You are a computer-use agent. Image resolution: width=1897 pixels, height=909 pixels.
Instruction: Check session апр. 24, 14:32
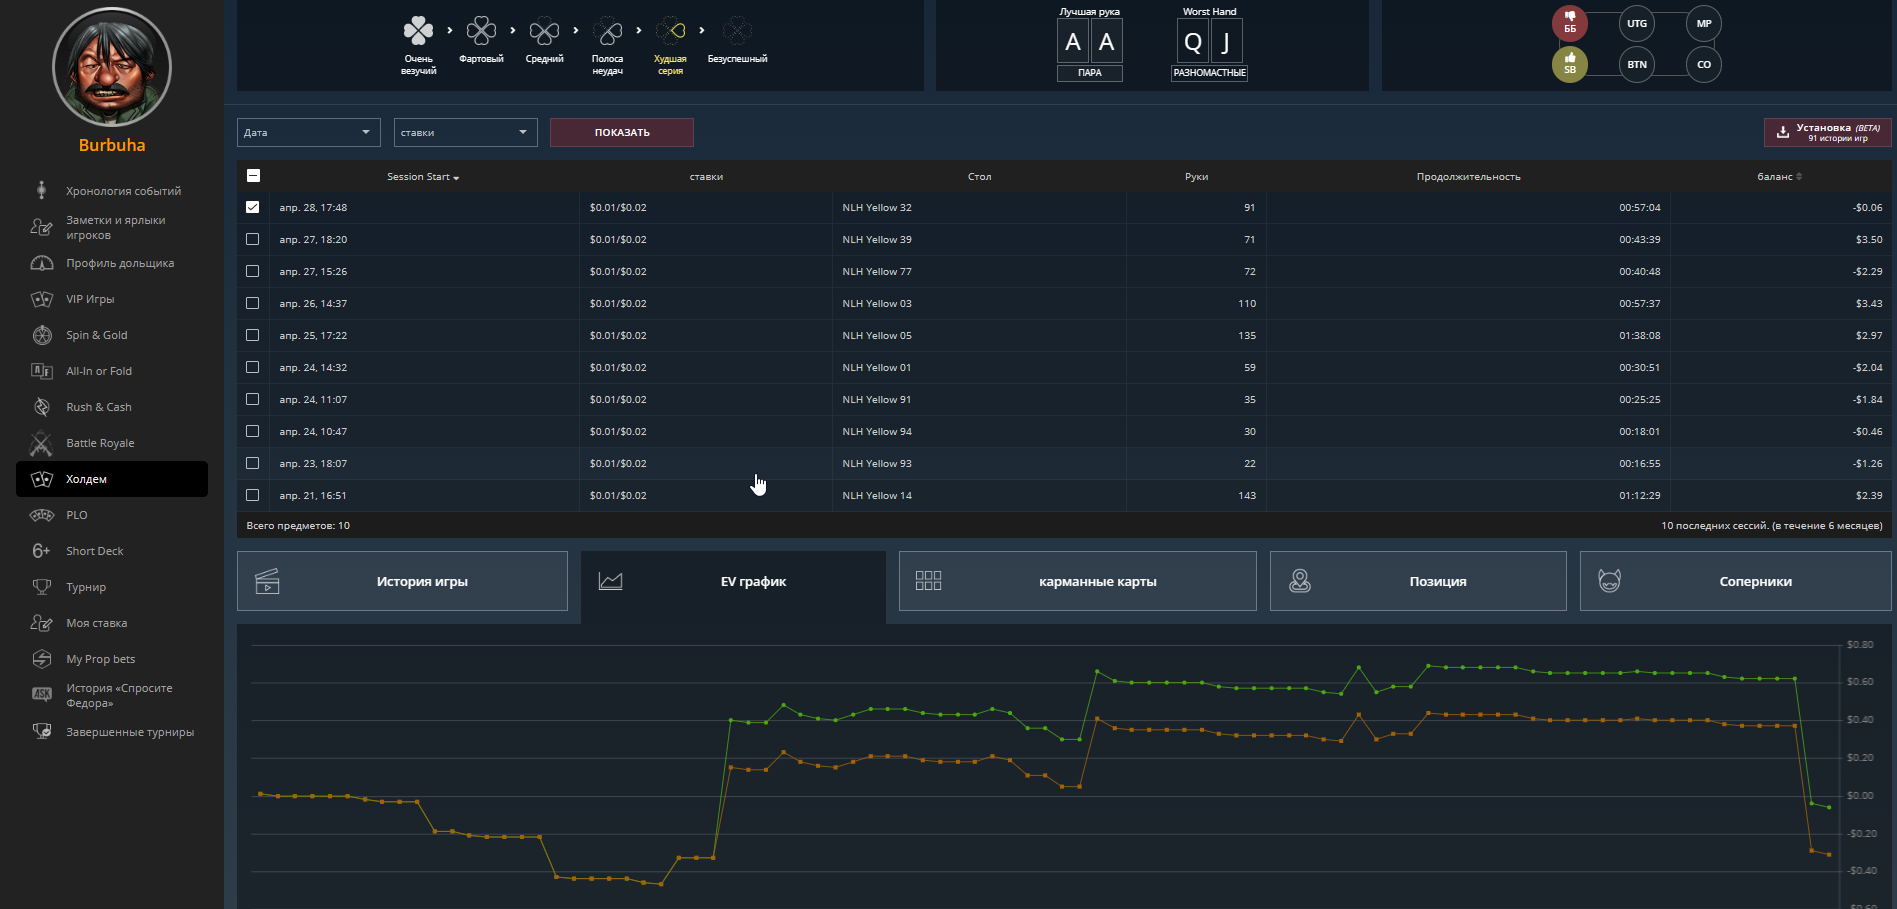[252, 367]
